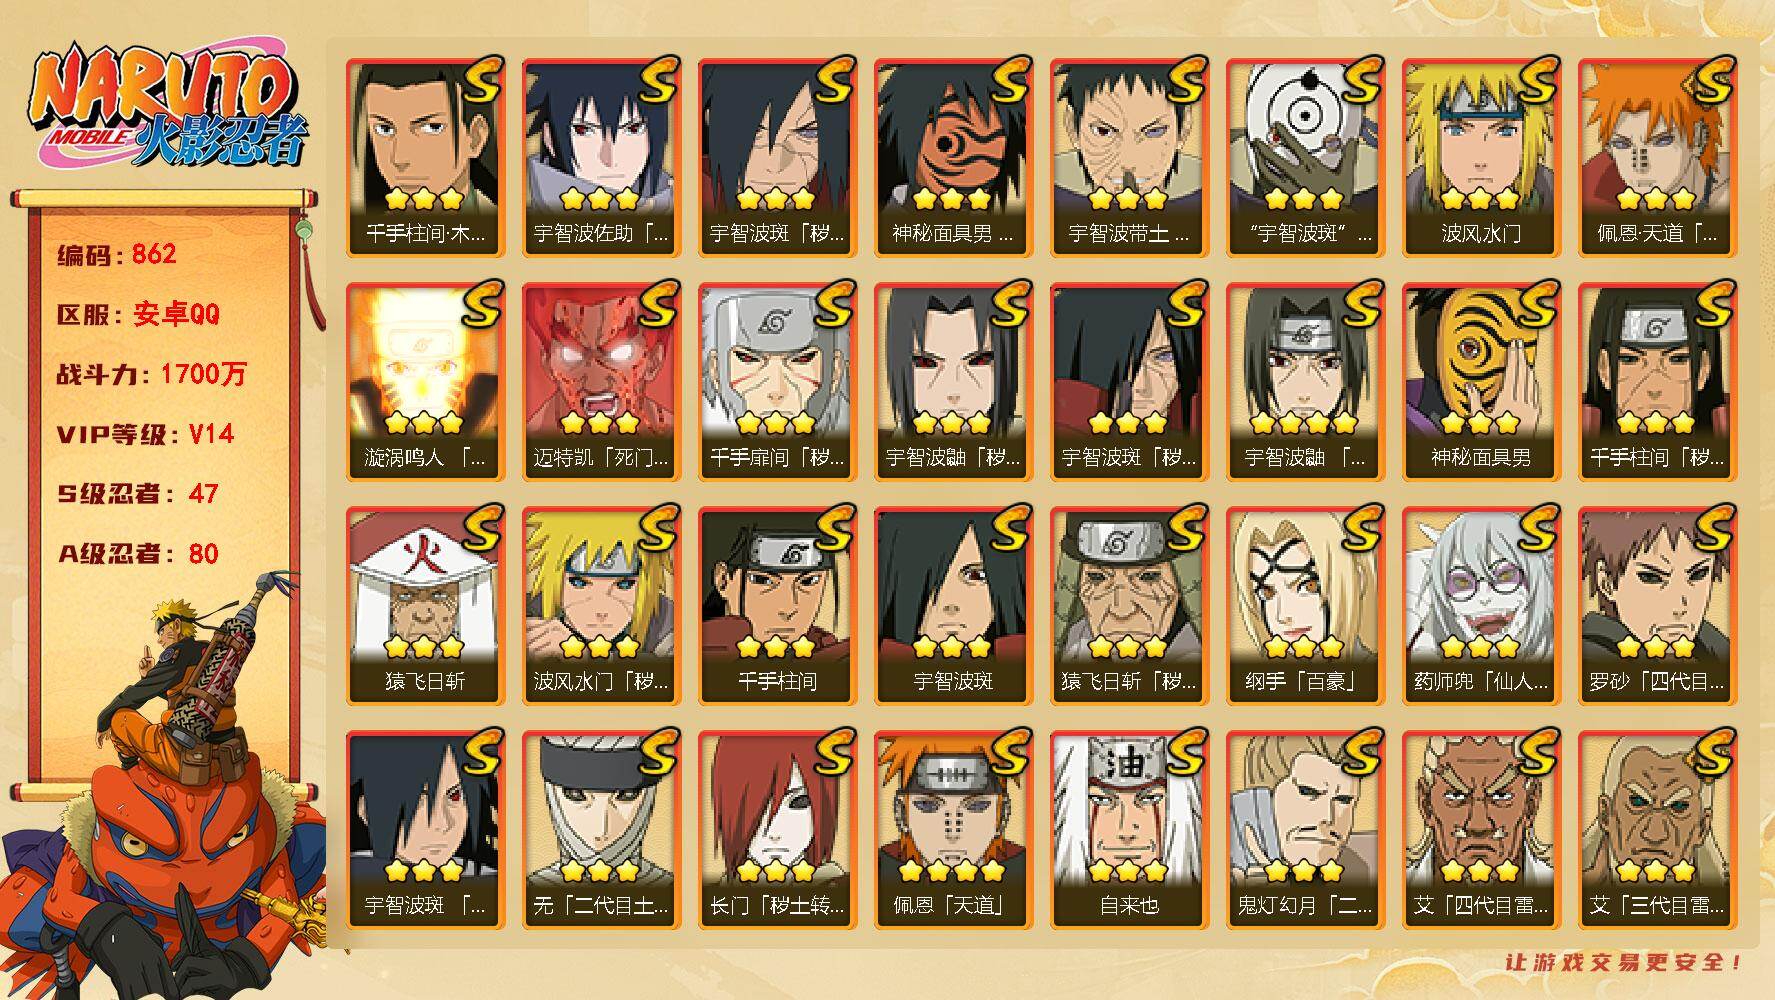Select the 漩涡鸣人 glowing chakra card
Image resolution: width=1775 pixels, height=1000 pixels.
tap(424, 382)
